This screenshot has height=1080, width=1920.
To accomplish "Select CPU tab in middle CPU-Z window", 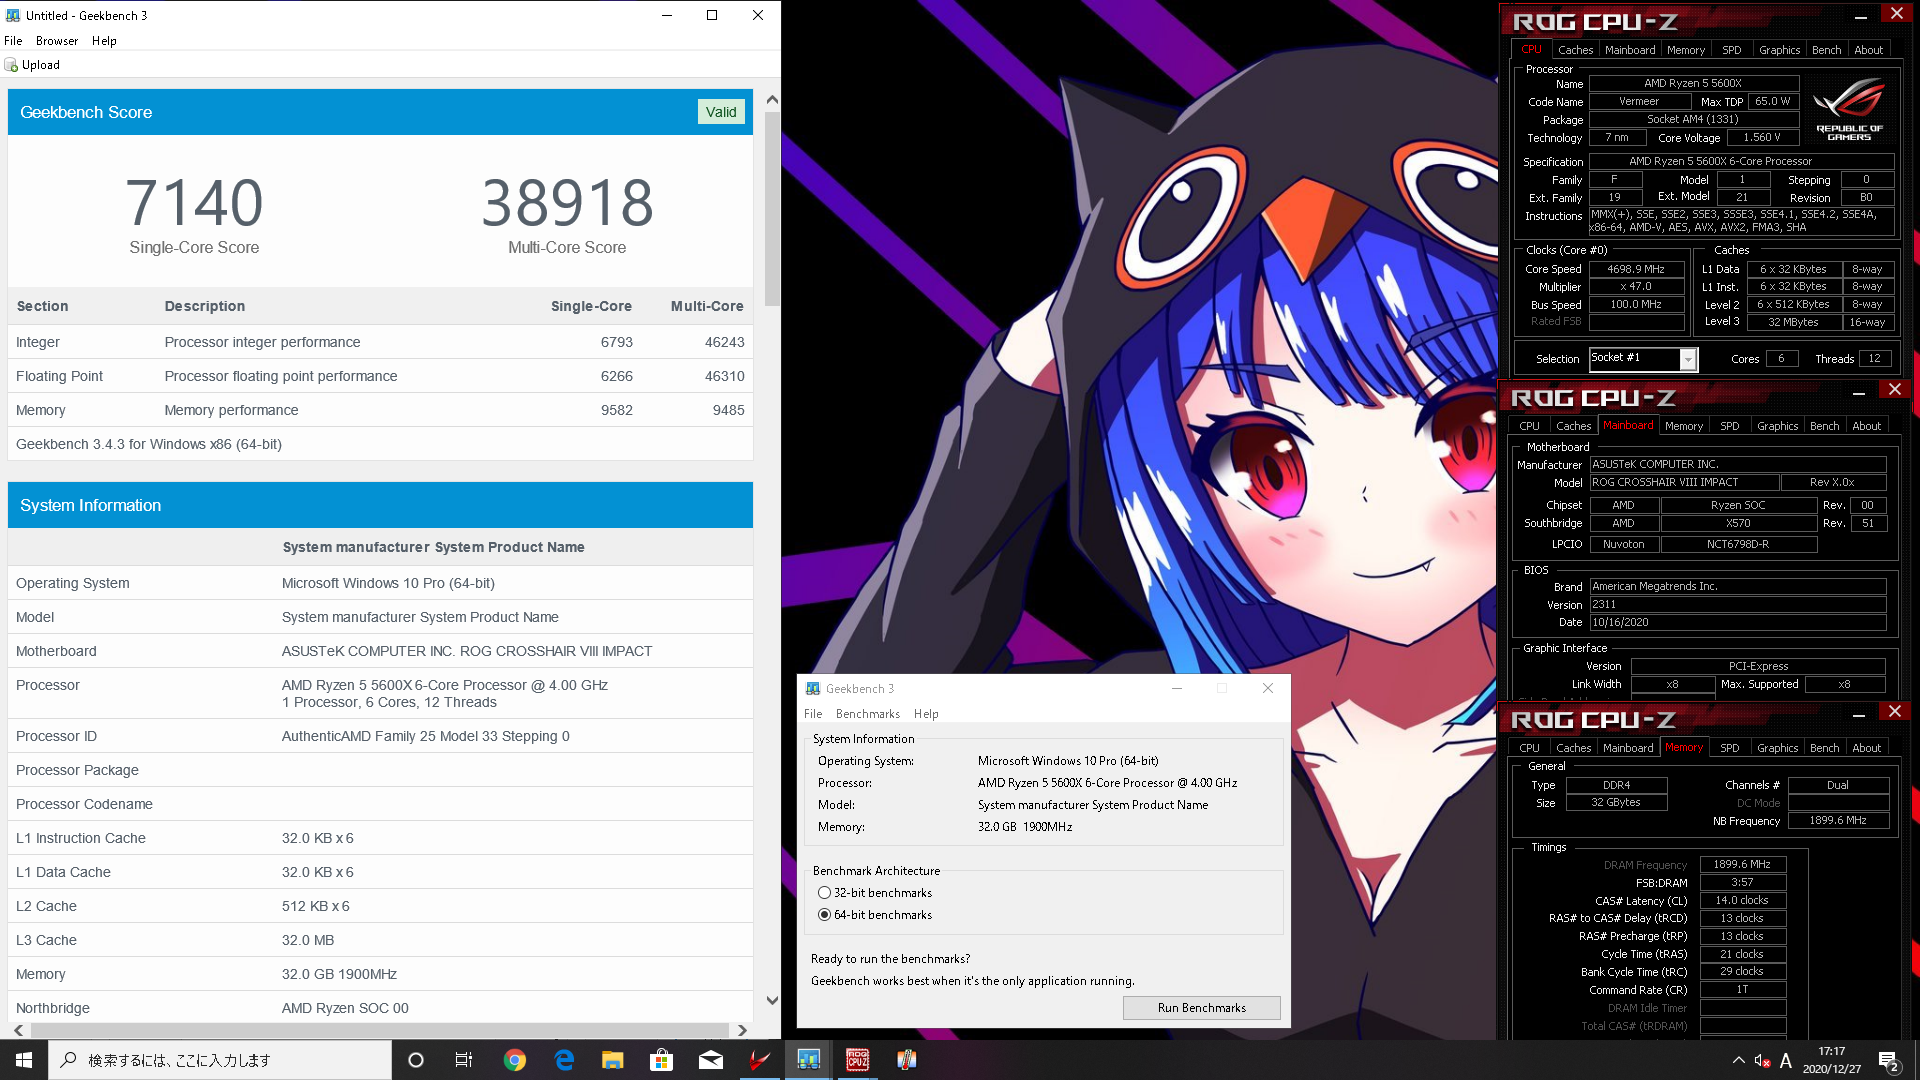I will tap(1529, 426).
